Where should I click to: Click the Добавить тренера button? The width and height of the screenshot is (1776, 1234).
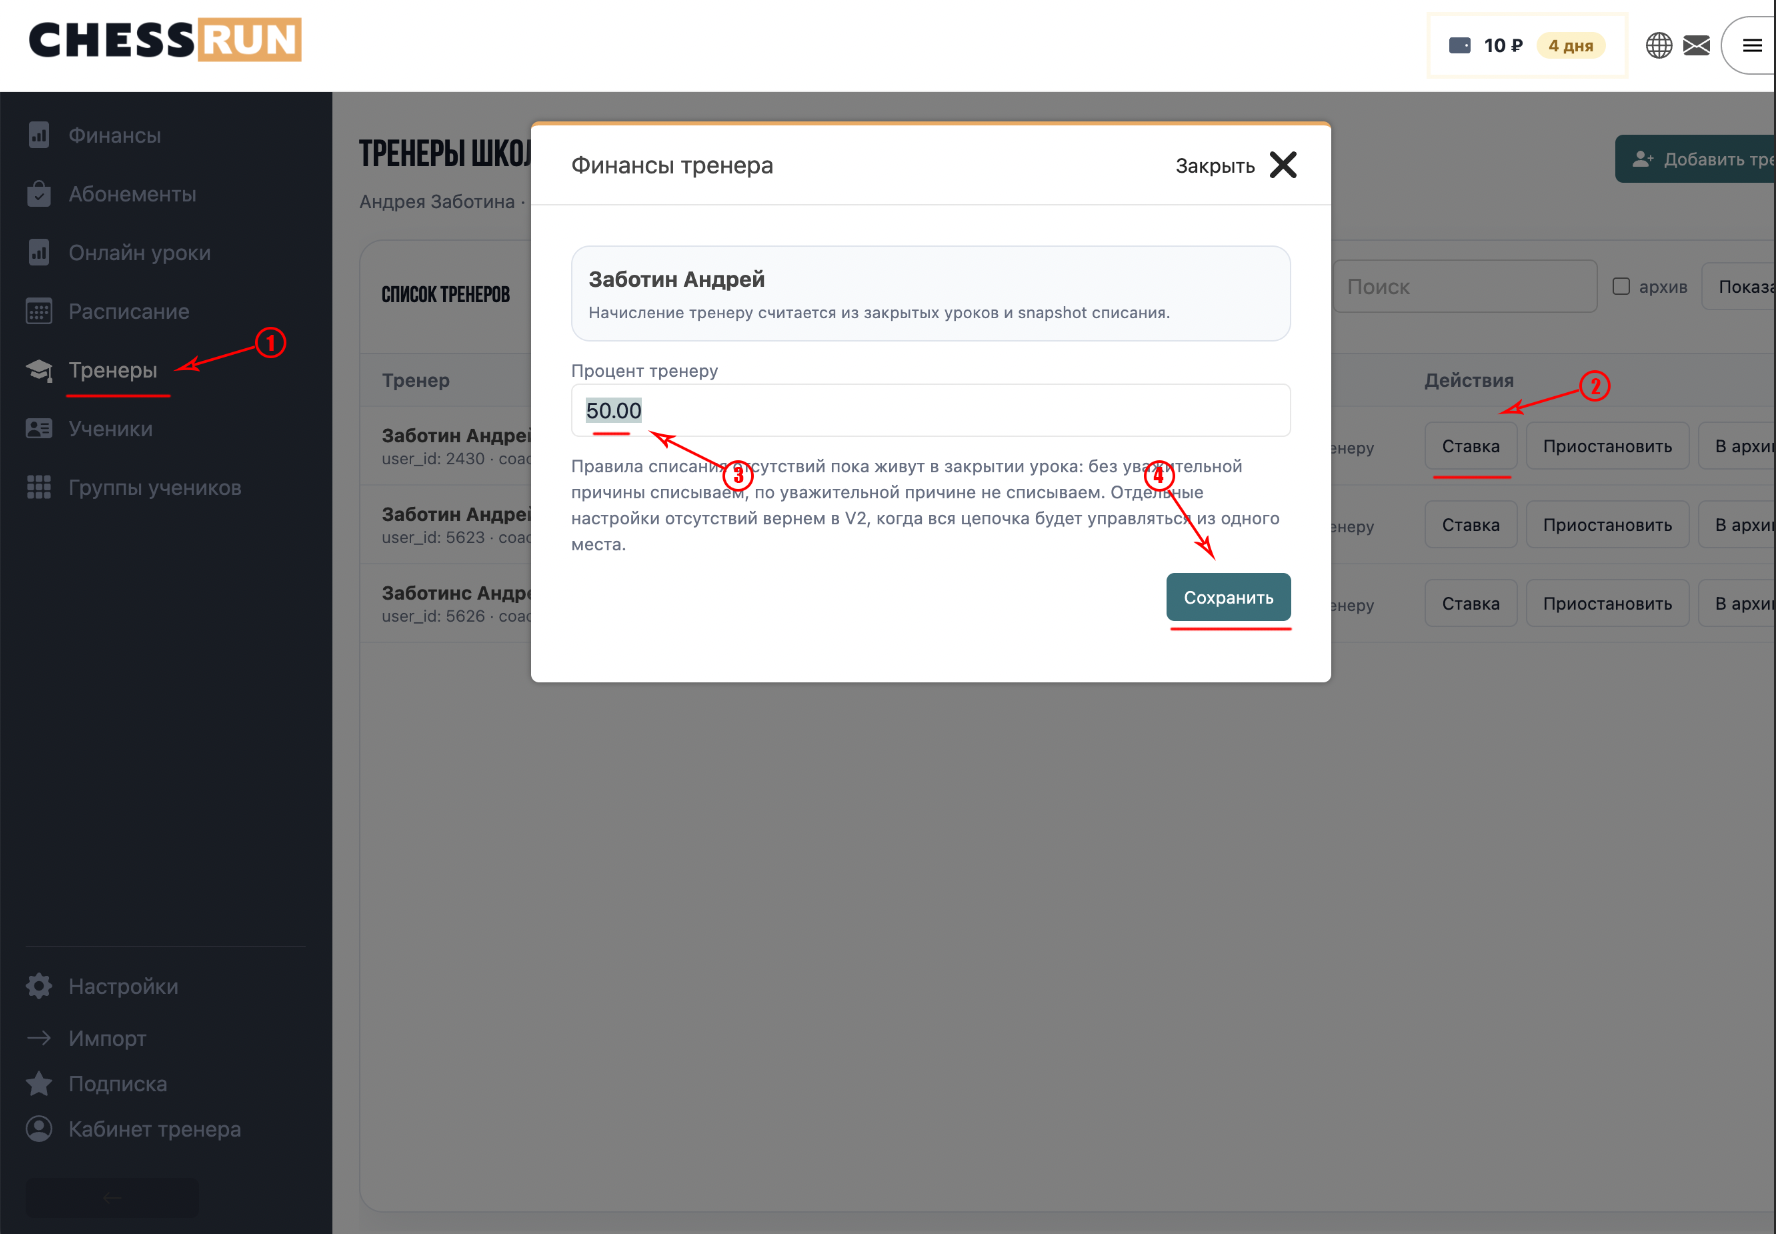click(x=1697, y=159)
